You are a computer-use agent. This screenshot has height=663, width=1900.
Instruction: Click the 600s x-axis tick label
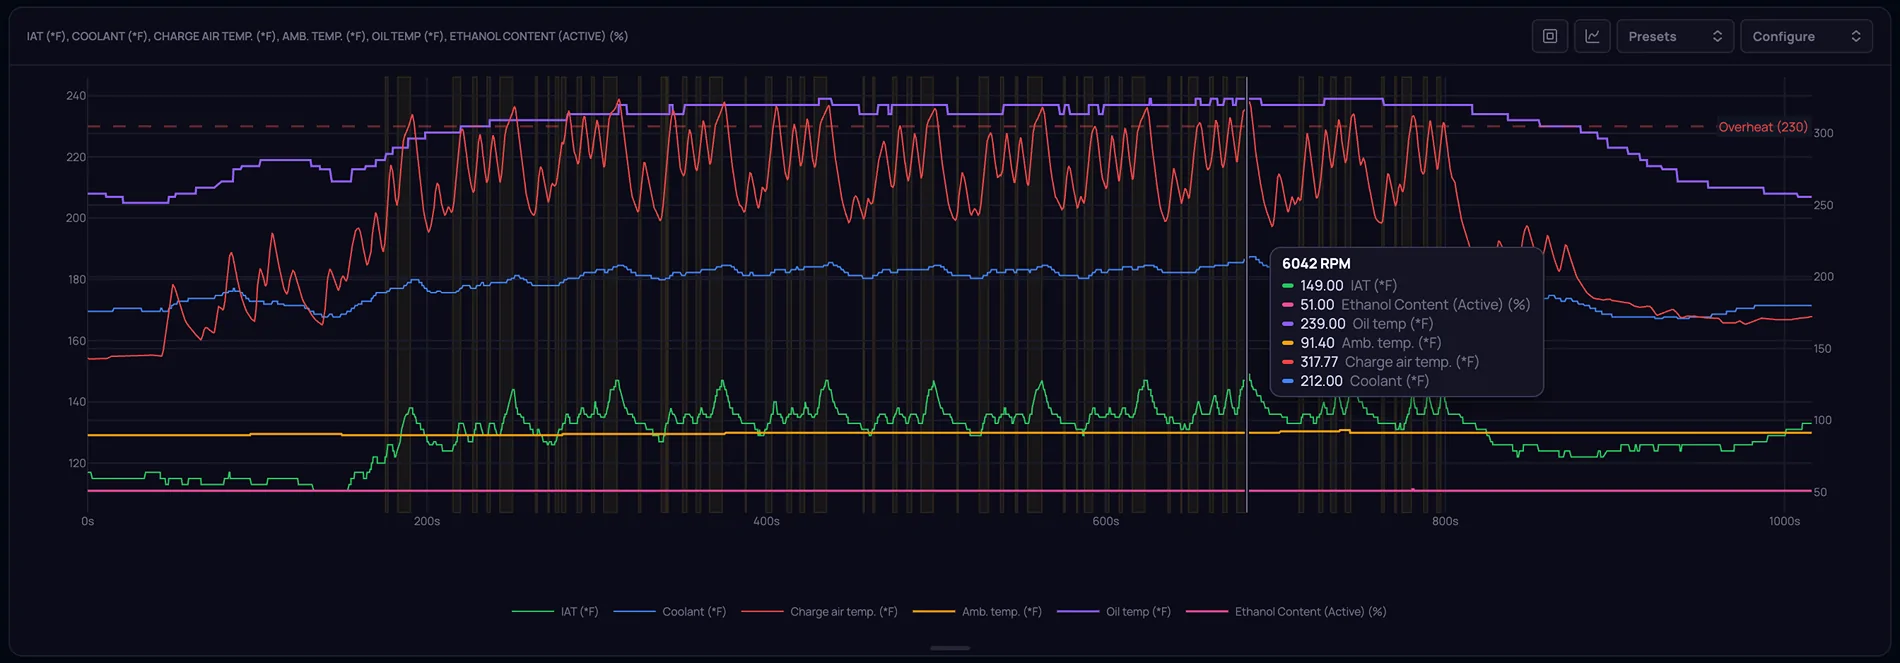1106,522
